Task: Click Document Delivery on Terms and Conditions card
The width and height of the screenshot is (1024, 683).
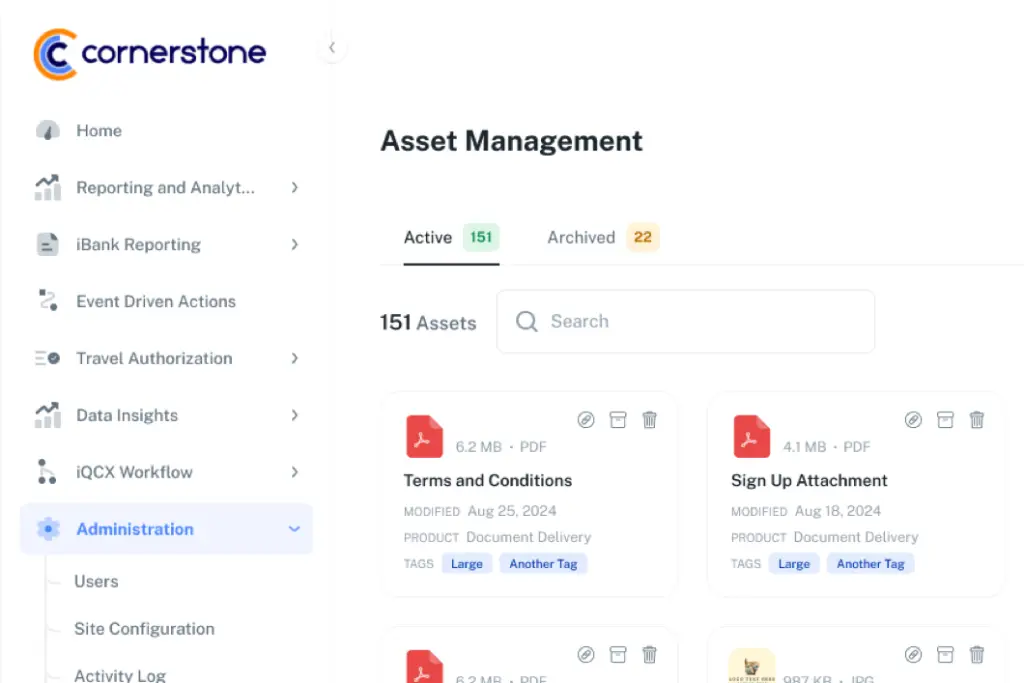Action: click(x=528, y=537)
